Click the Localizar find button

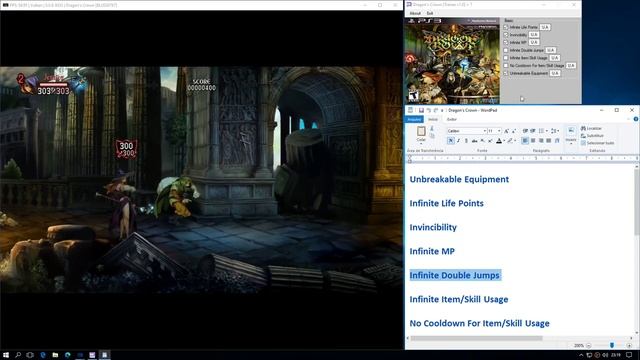point(591,129)
